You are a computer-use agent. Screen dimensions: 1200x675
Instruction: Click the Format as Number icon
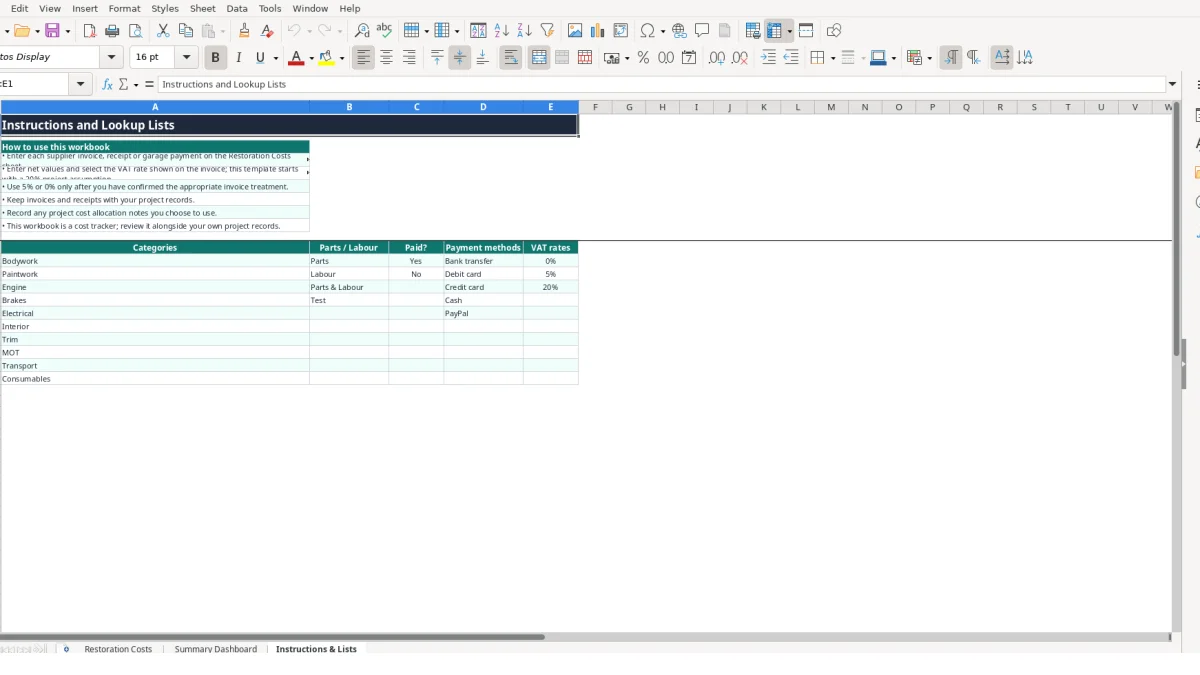(x=666, y=58)
